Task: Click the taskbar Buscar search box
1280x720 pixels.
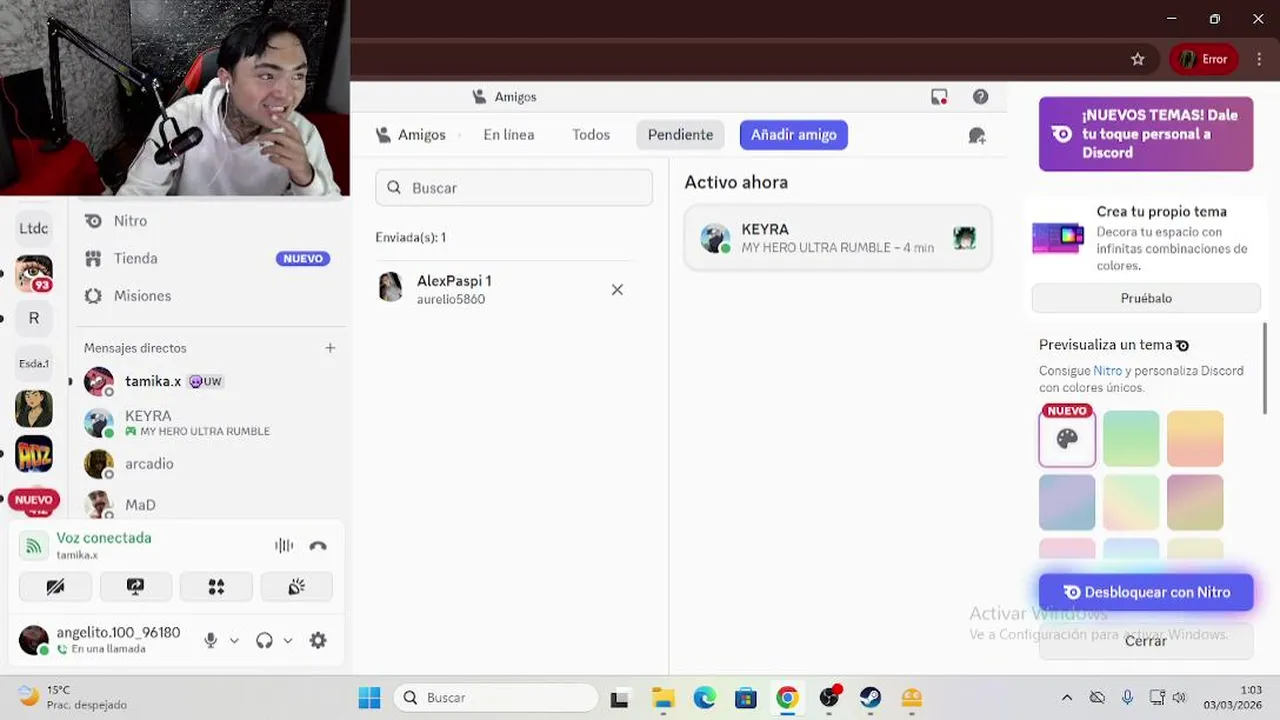Action: point(496,697)
